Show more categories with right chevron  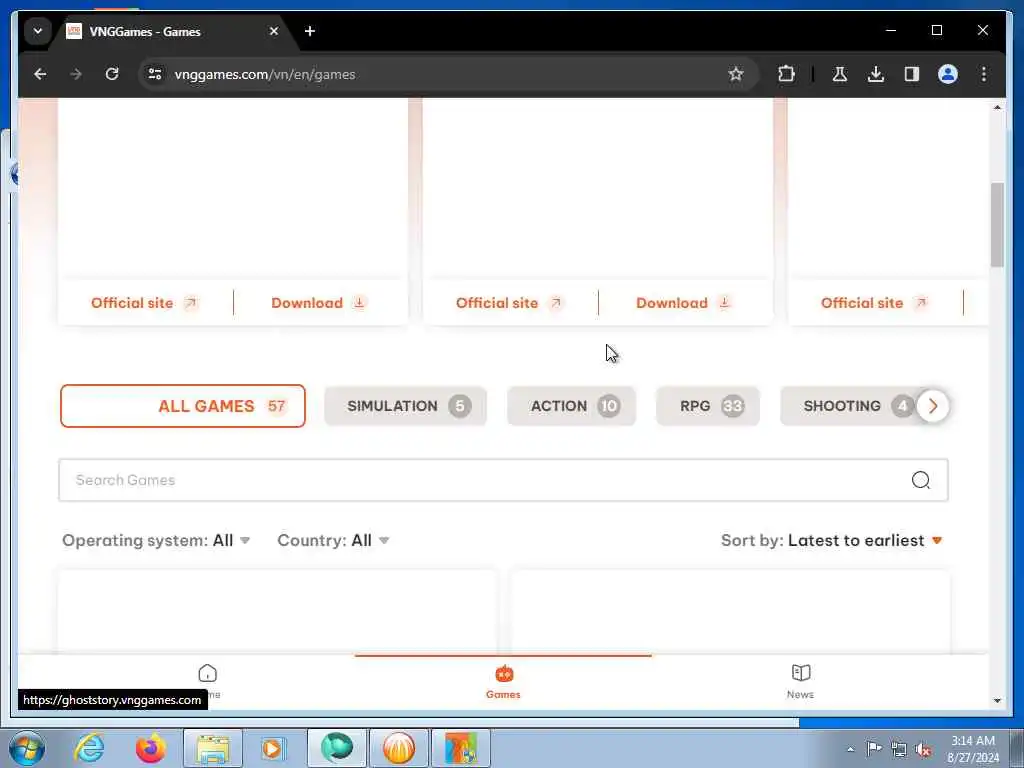click(x=933, y=406)
